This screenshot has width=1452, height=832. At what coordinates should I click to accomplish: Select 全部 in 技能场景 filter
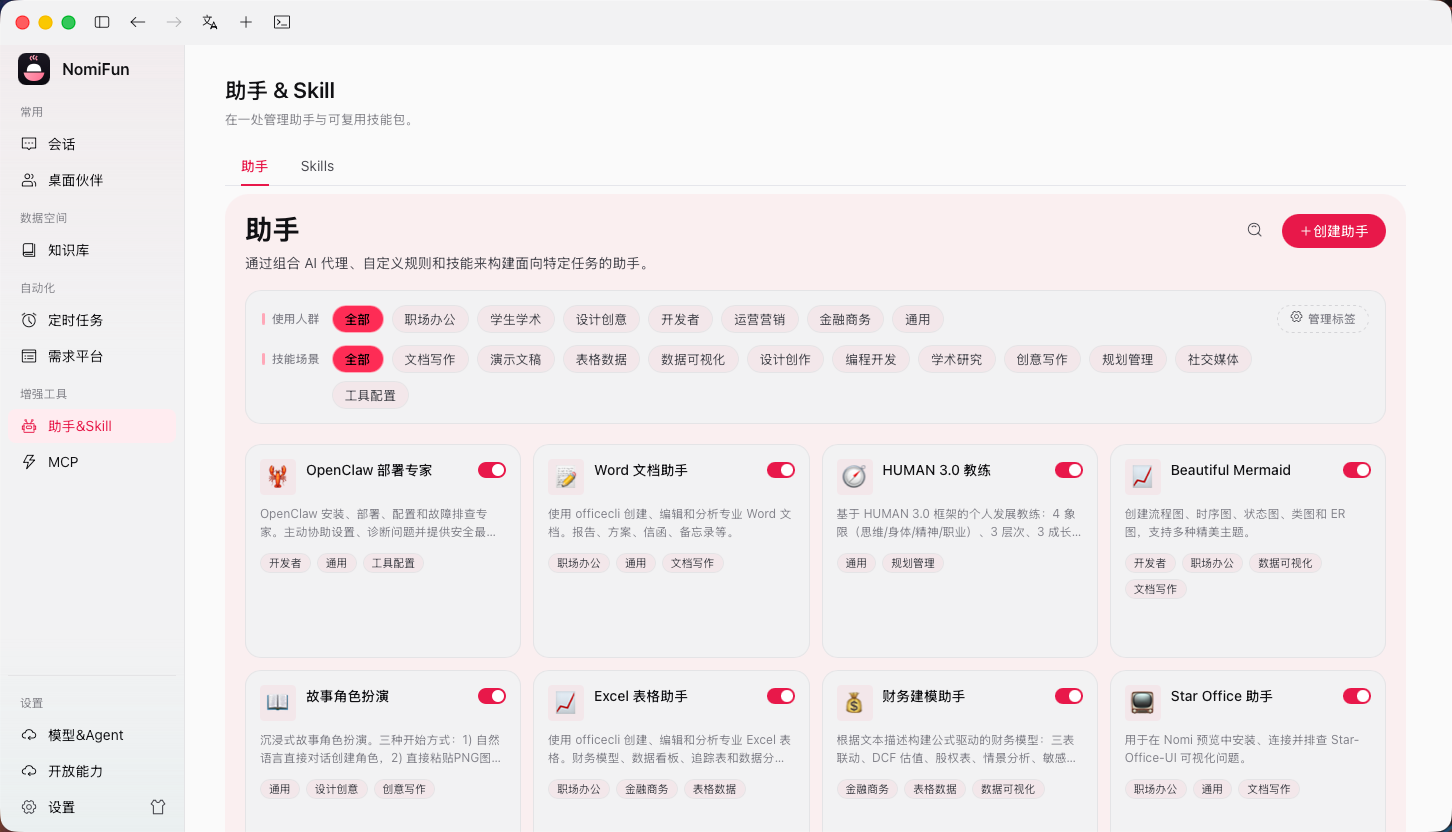click(357, 359)
